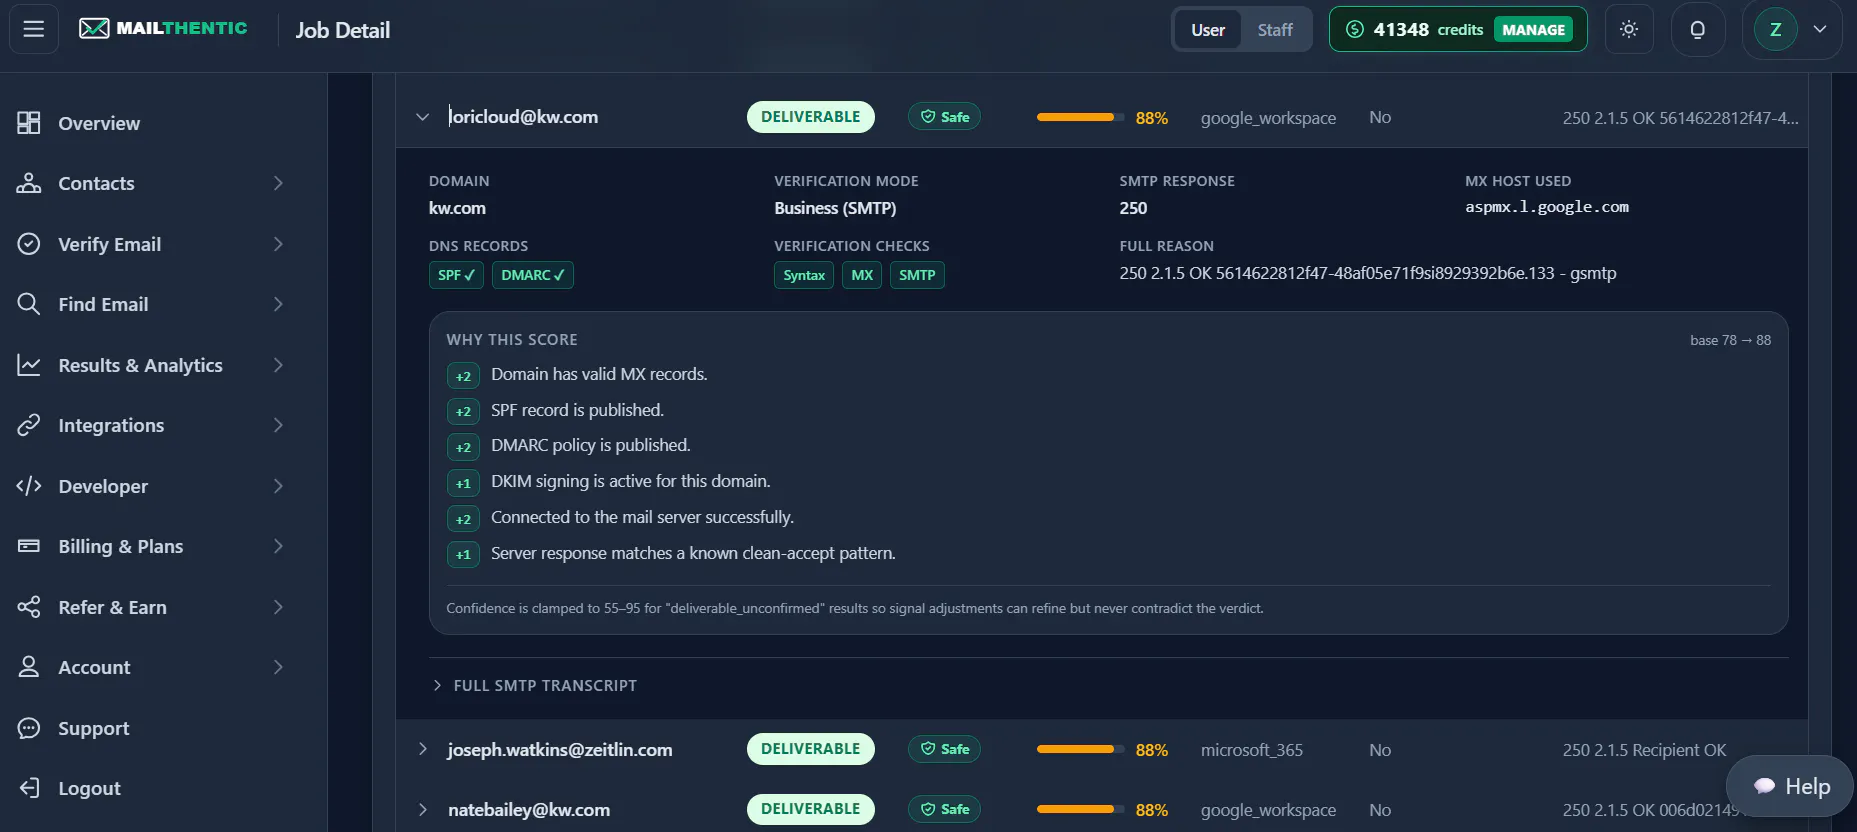1857x832 pixels.
Task: Click the Z user avatar
Action: coord(1776,30)
